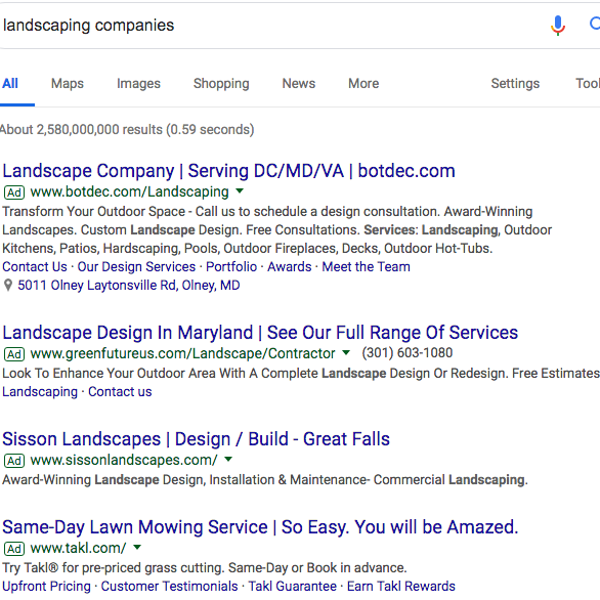Click the (301) 603-1080 phone number

pyautogui.click(x=408, y=353)
